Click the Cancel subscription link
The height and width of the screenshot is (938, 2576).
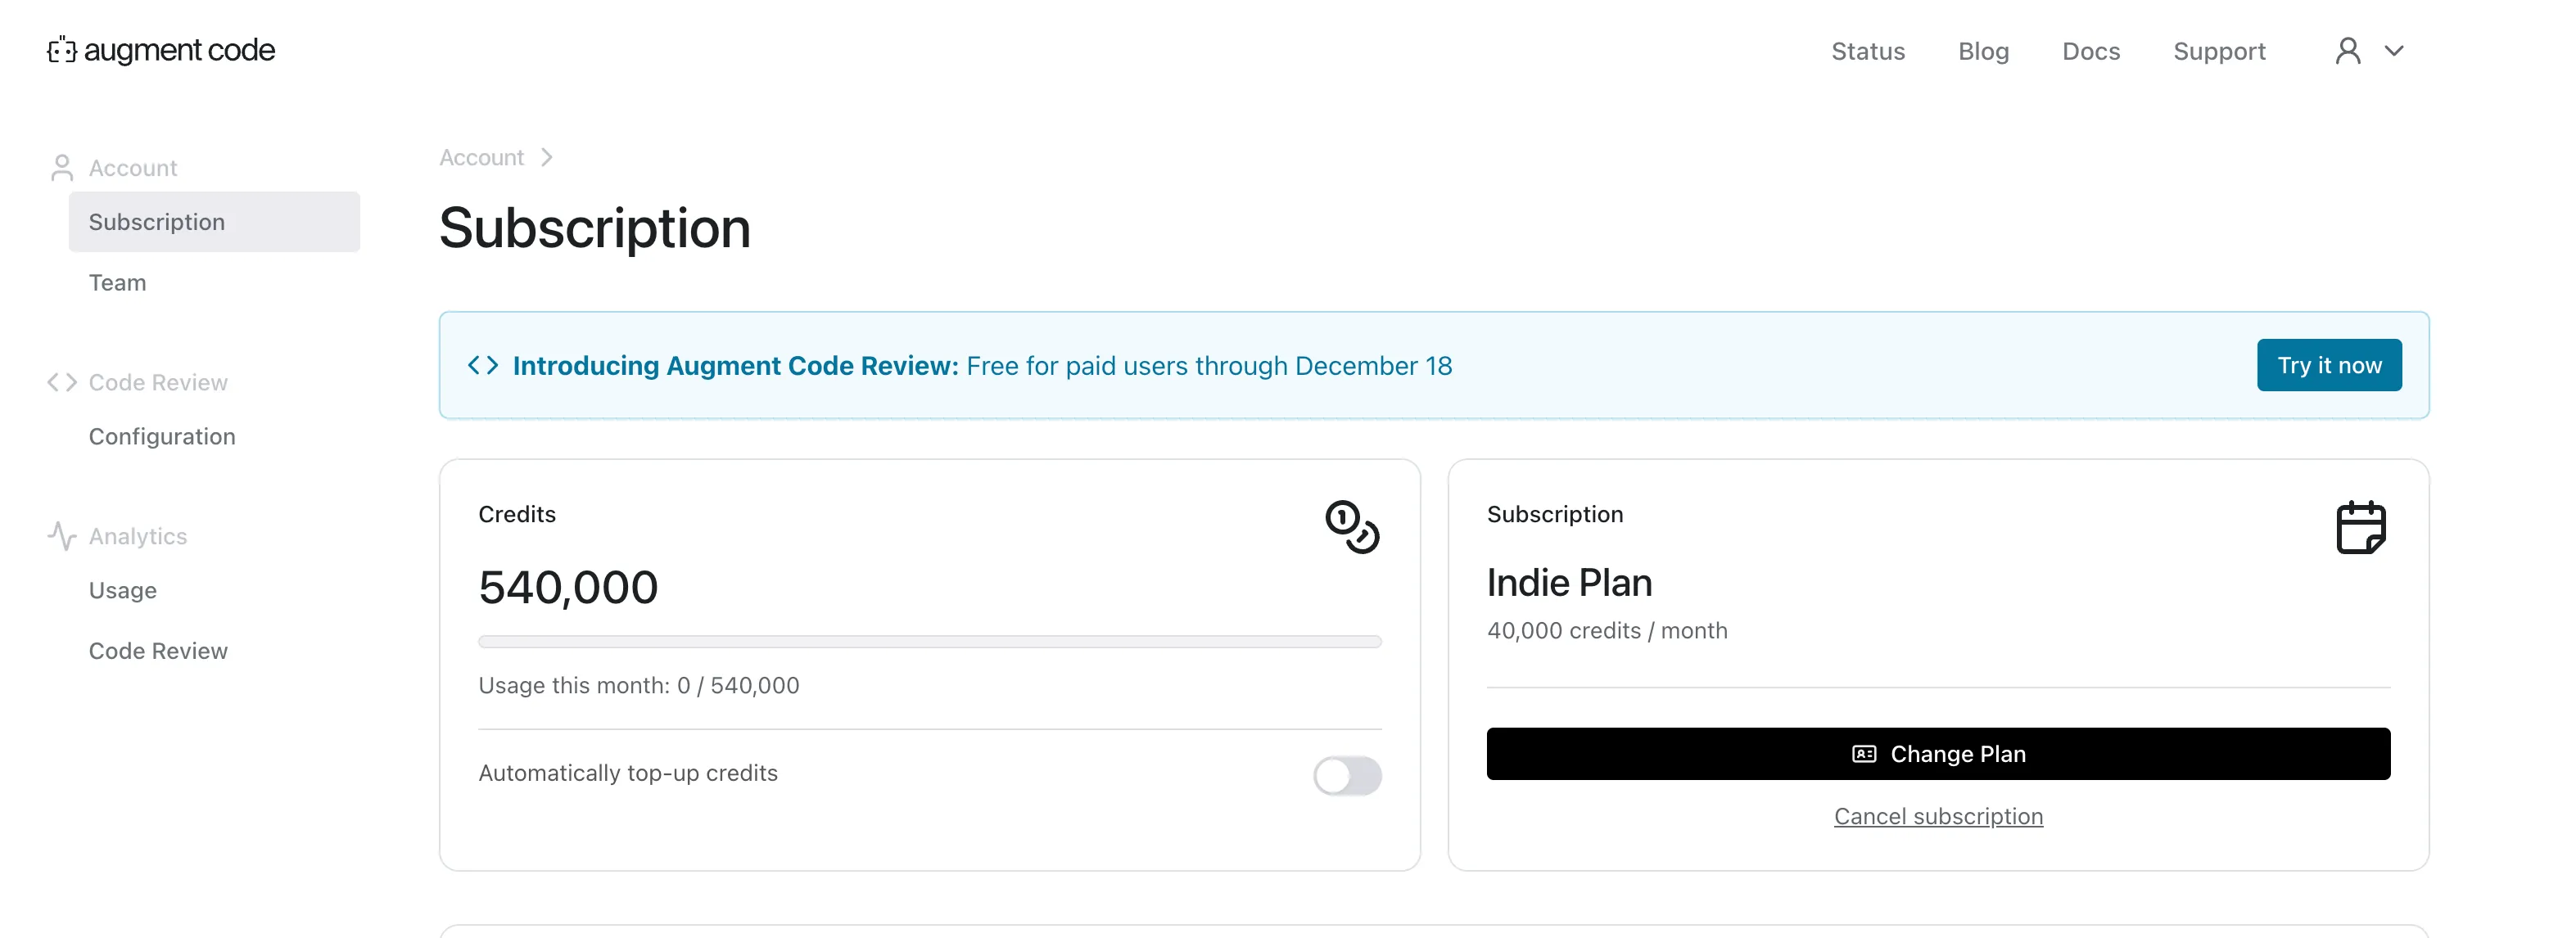[x=1937, y=816]
